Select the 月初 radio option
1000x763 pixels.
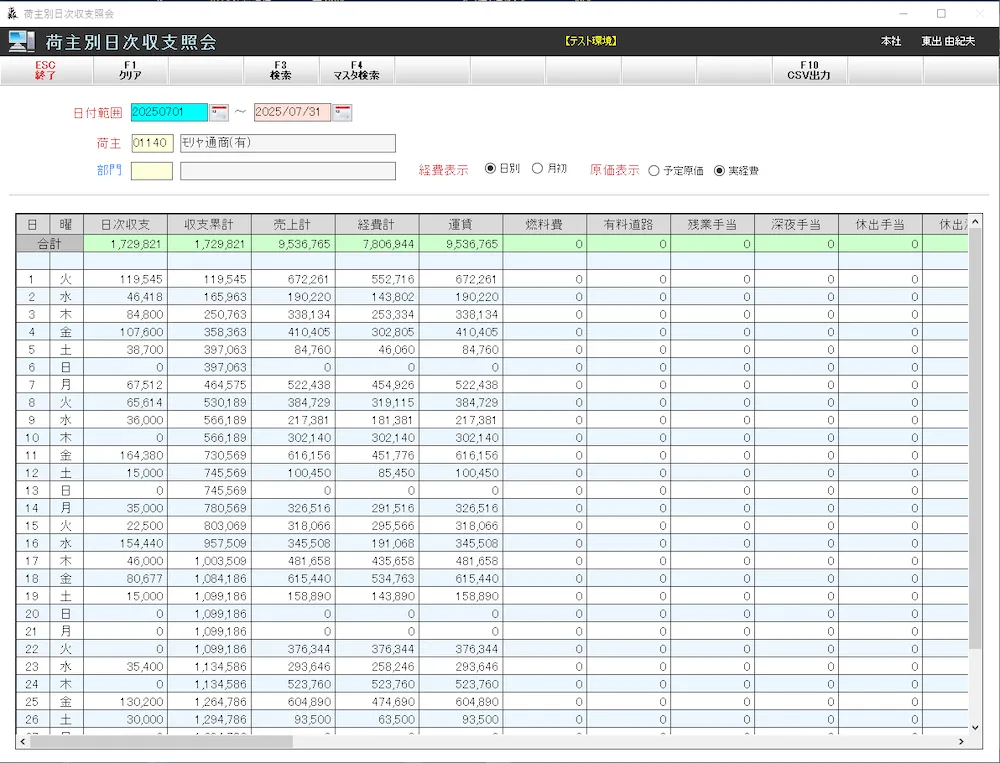click(538, 169)
